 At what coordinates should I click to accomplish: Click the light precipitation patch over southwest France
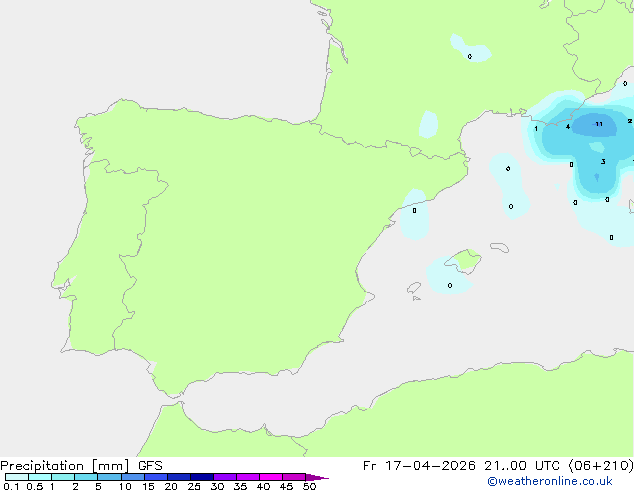click(x=428, y=124)
